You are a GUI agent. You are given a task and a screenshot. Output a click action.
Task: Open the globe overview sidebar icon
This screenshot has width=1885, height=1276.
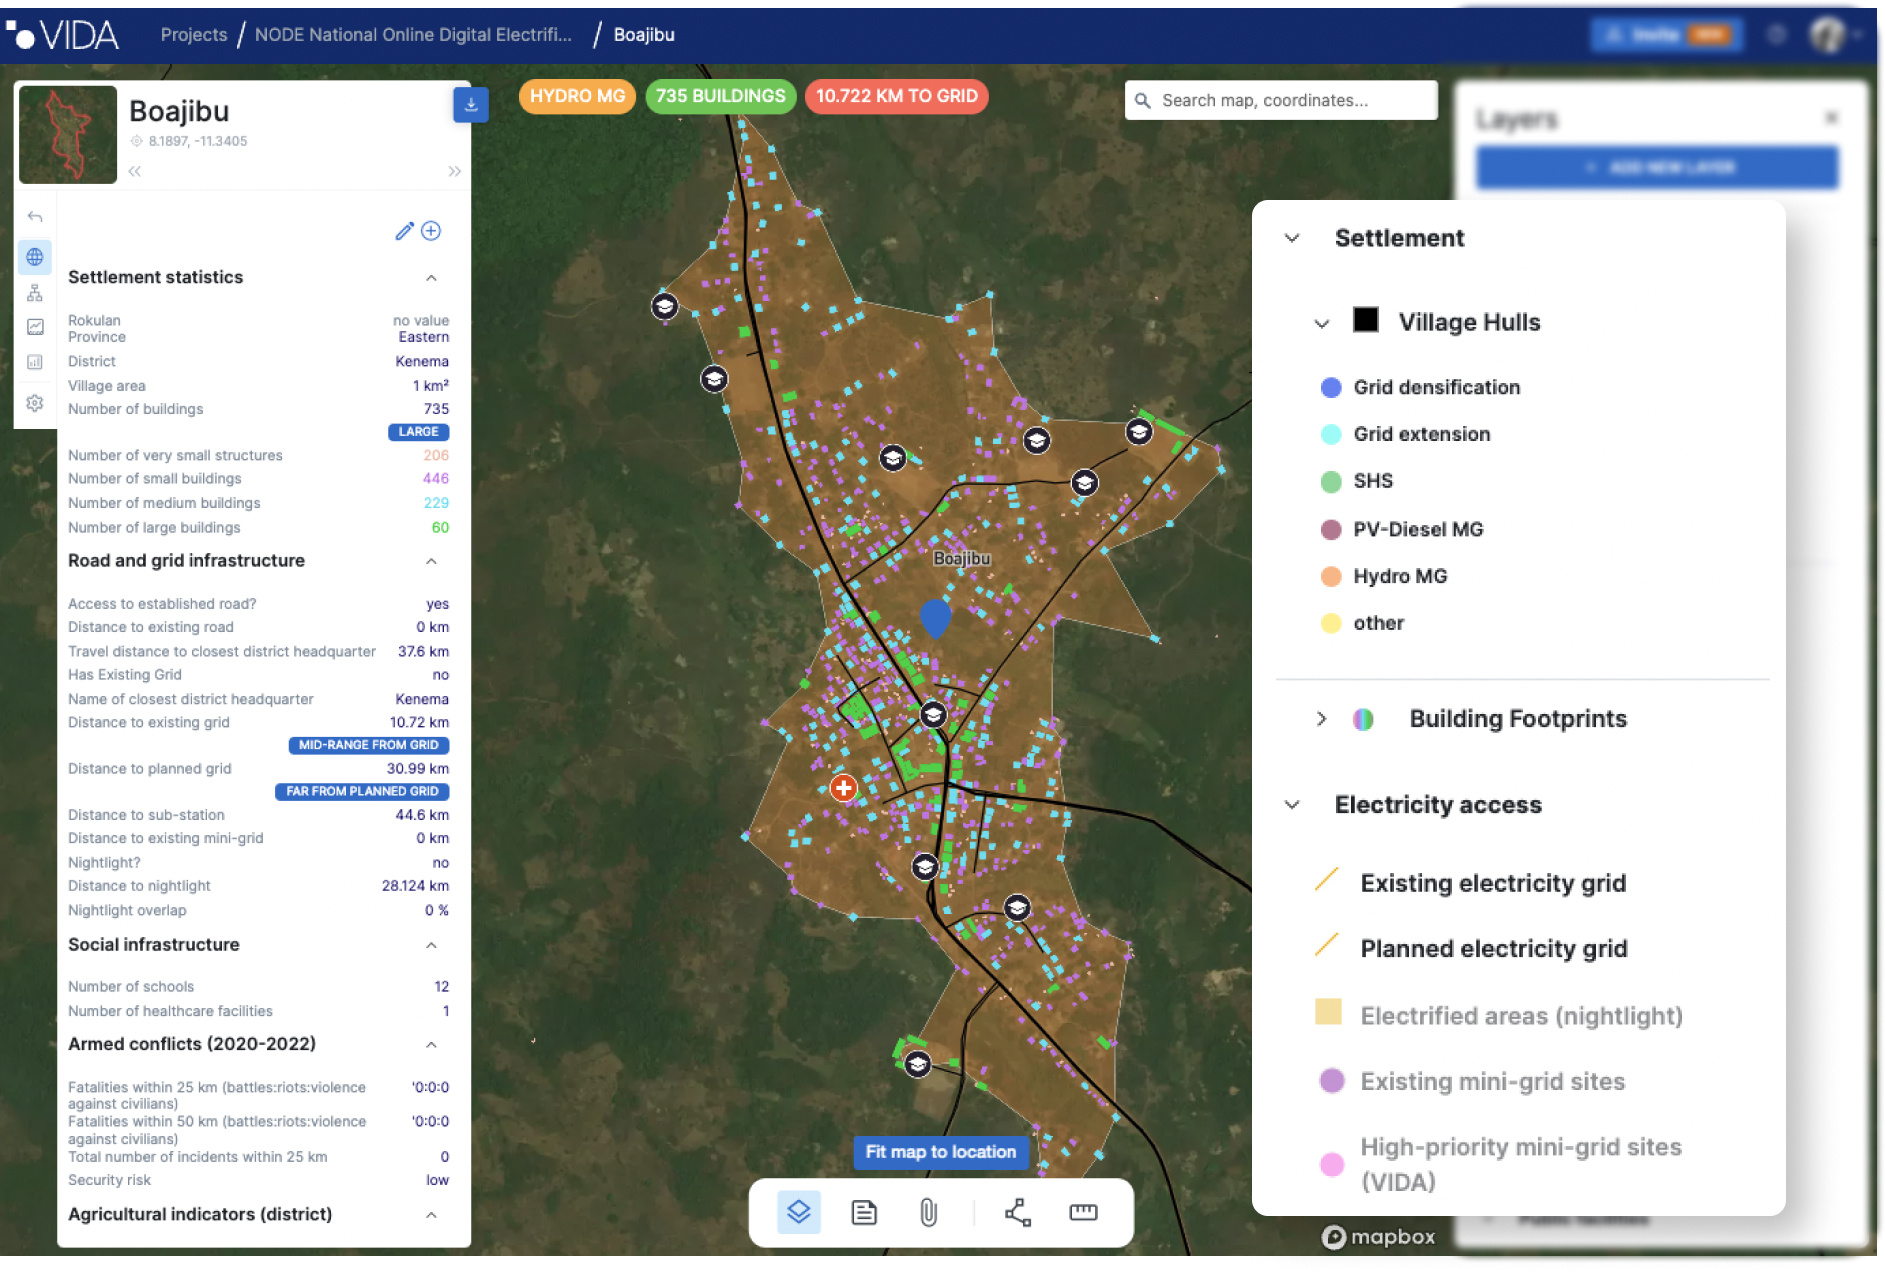click(x=35, y=257)
